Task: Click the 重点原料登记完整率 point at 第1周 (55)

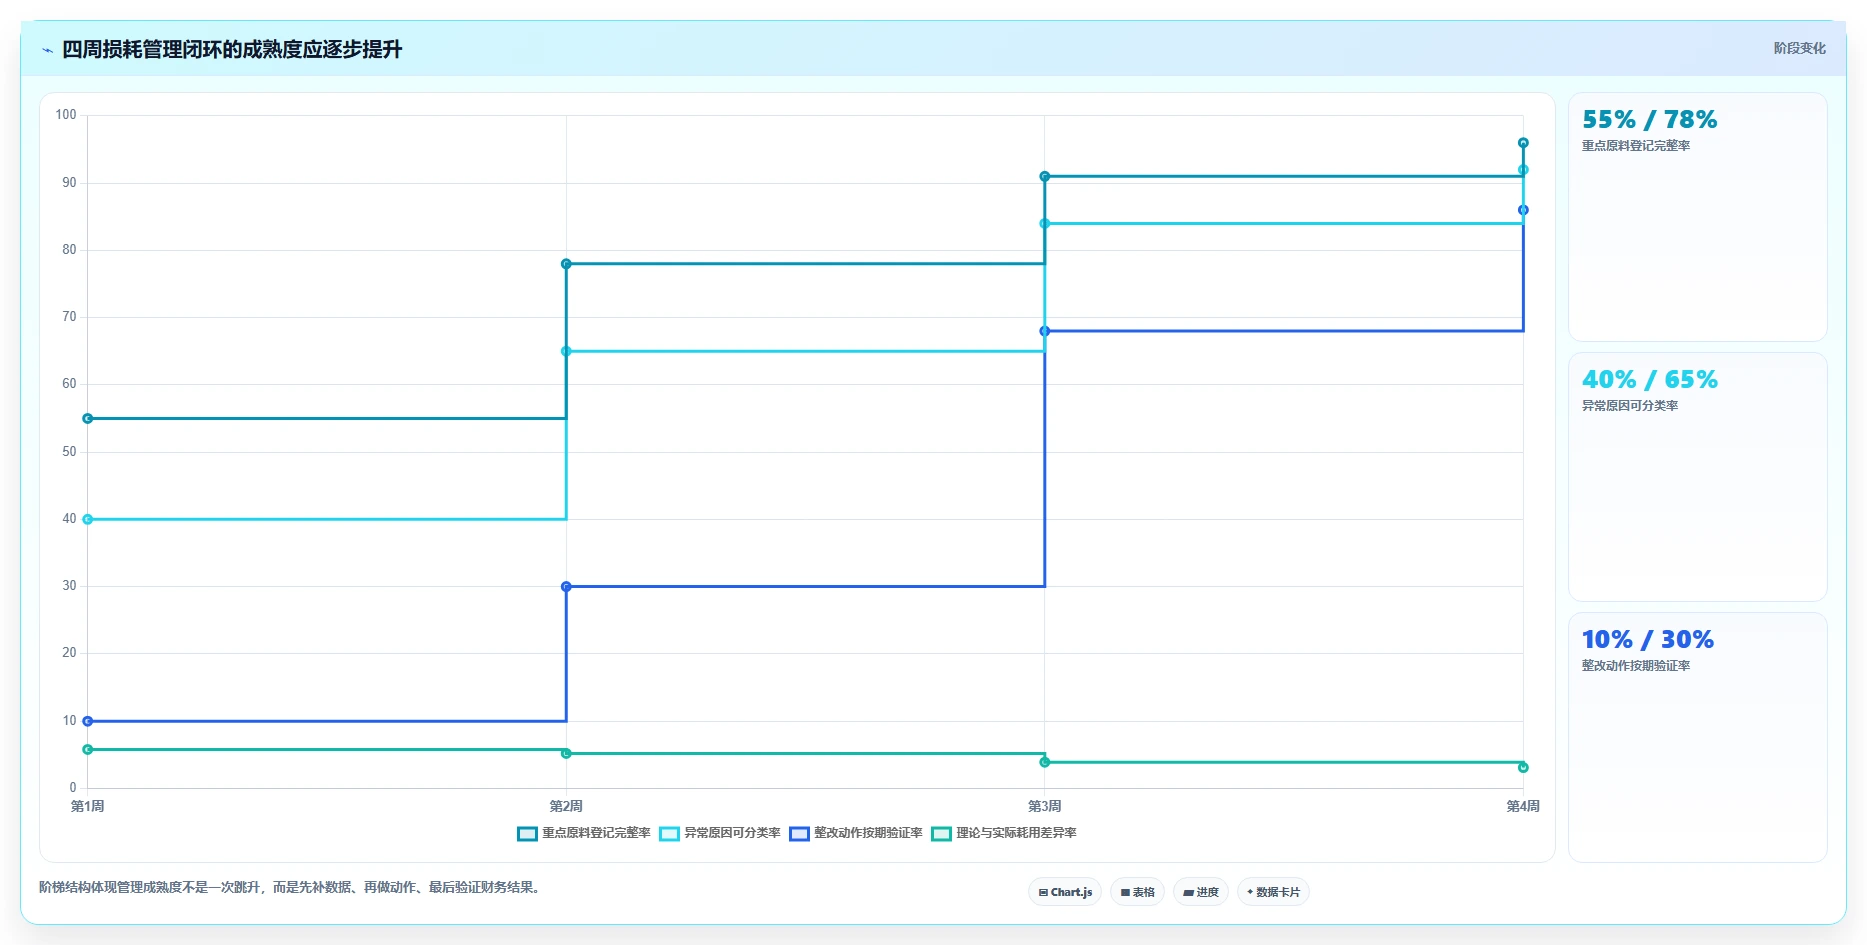Action: coord(88,419)
